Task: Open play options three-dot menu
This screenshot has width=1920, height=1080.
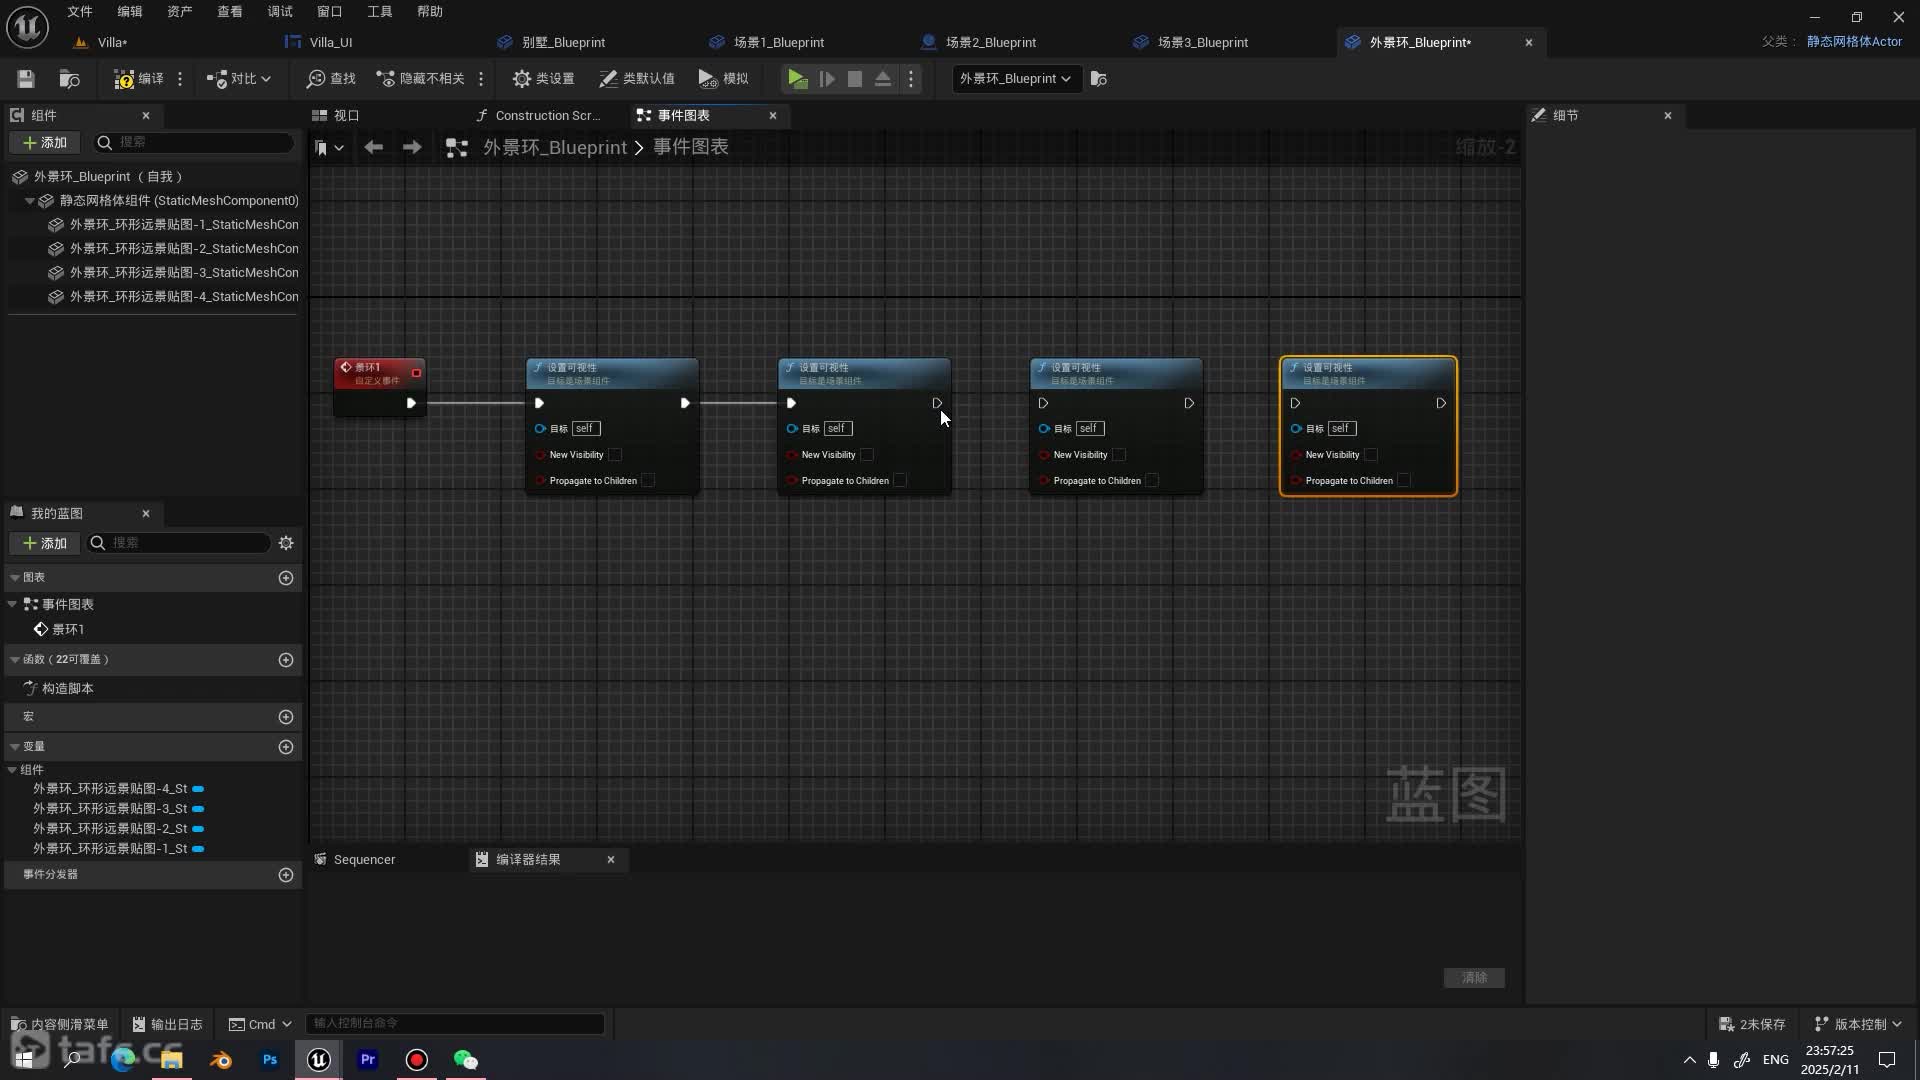Action: tap(911, 78)
